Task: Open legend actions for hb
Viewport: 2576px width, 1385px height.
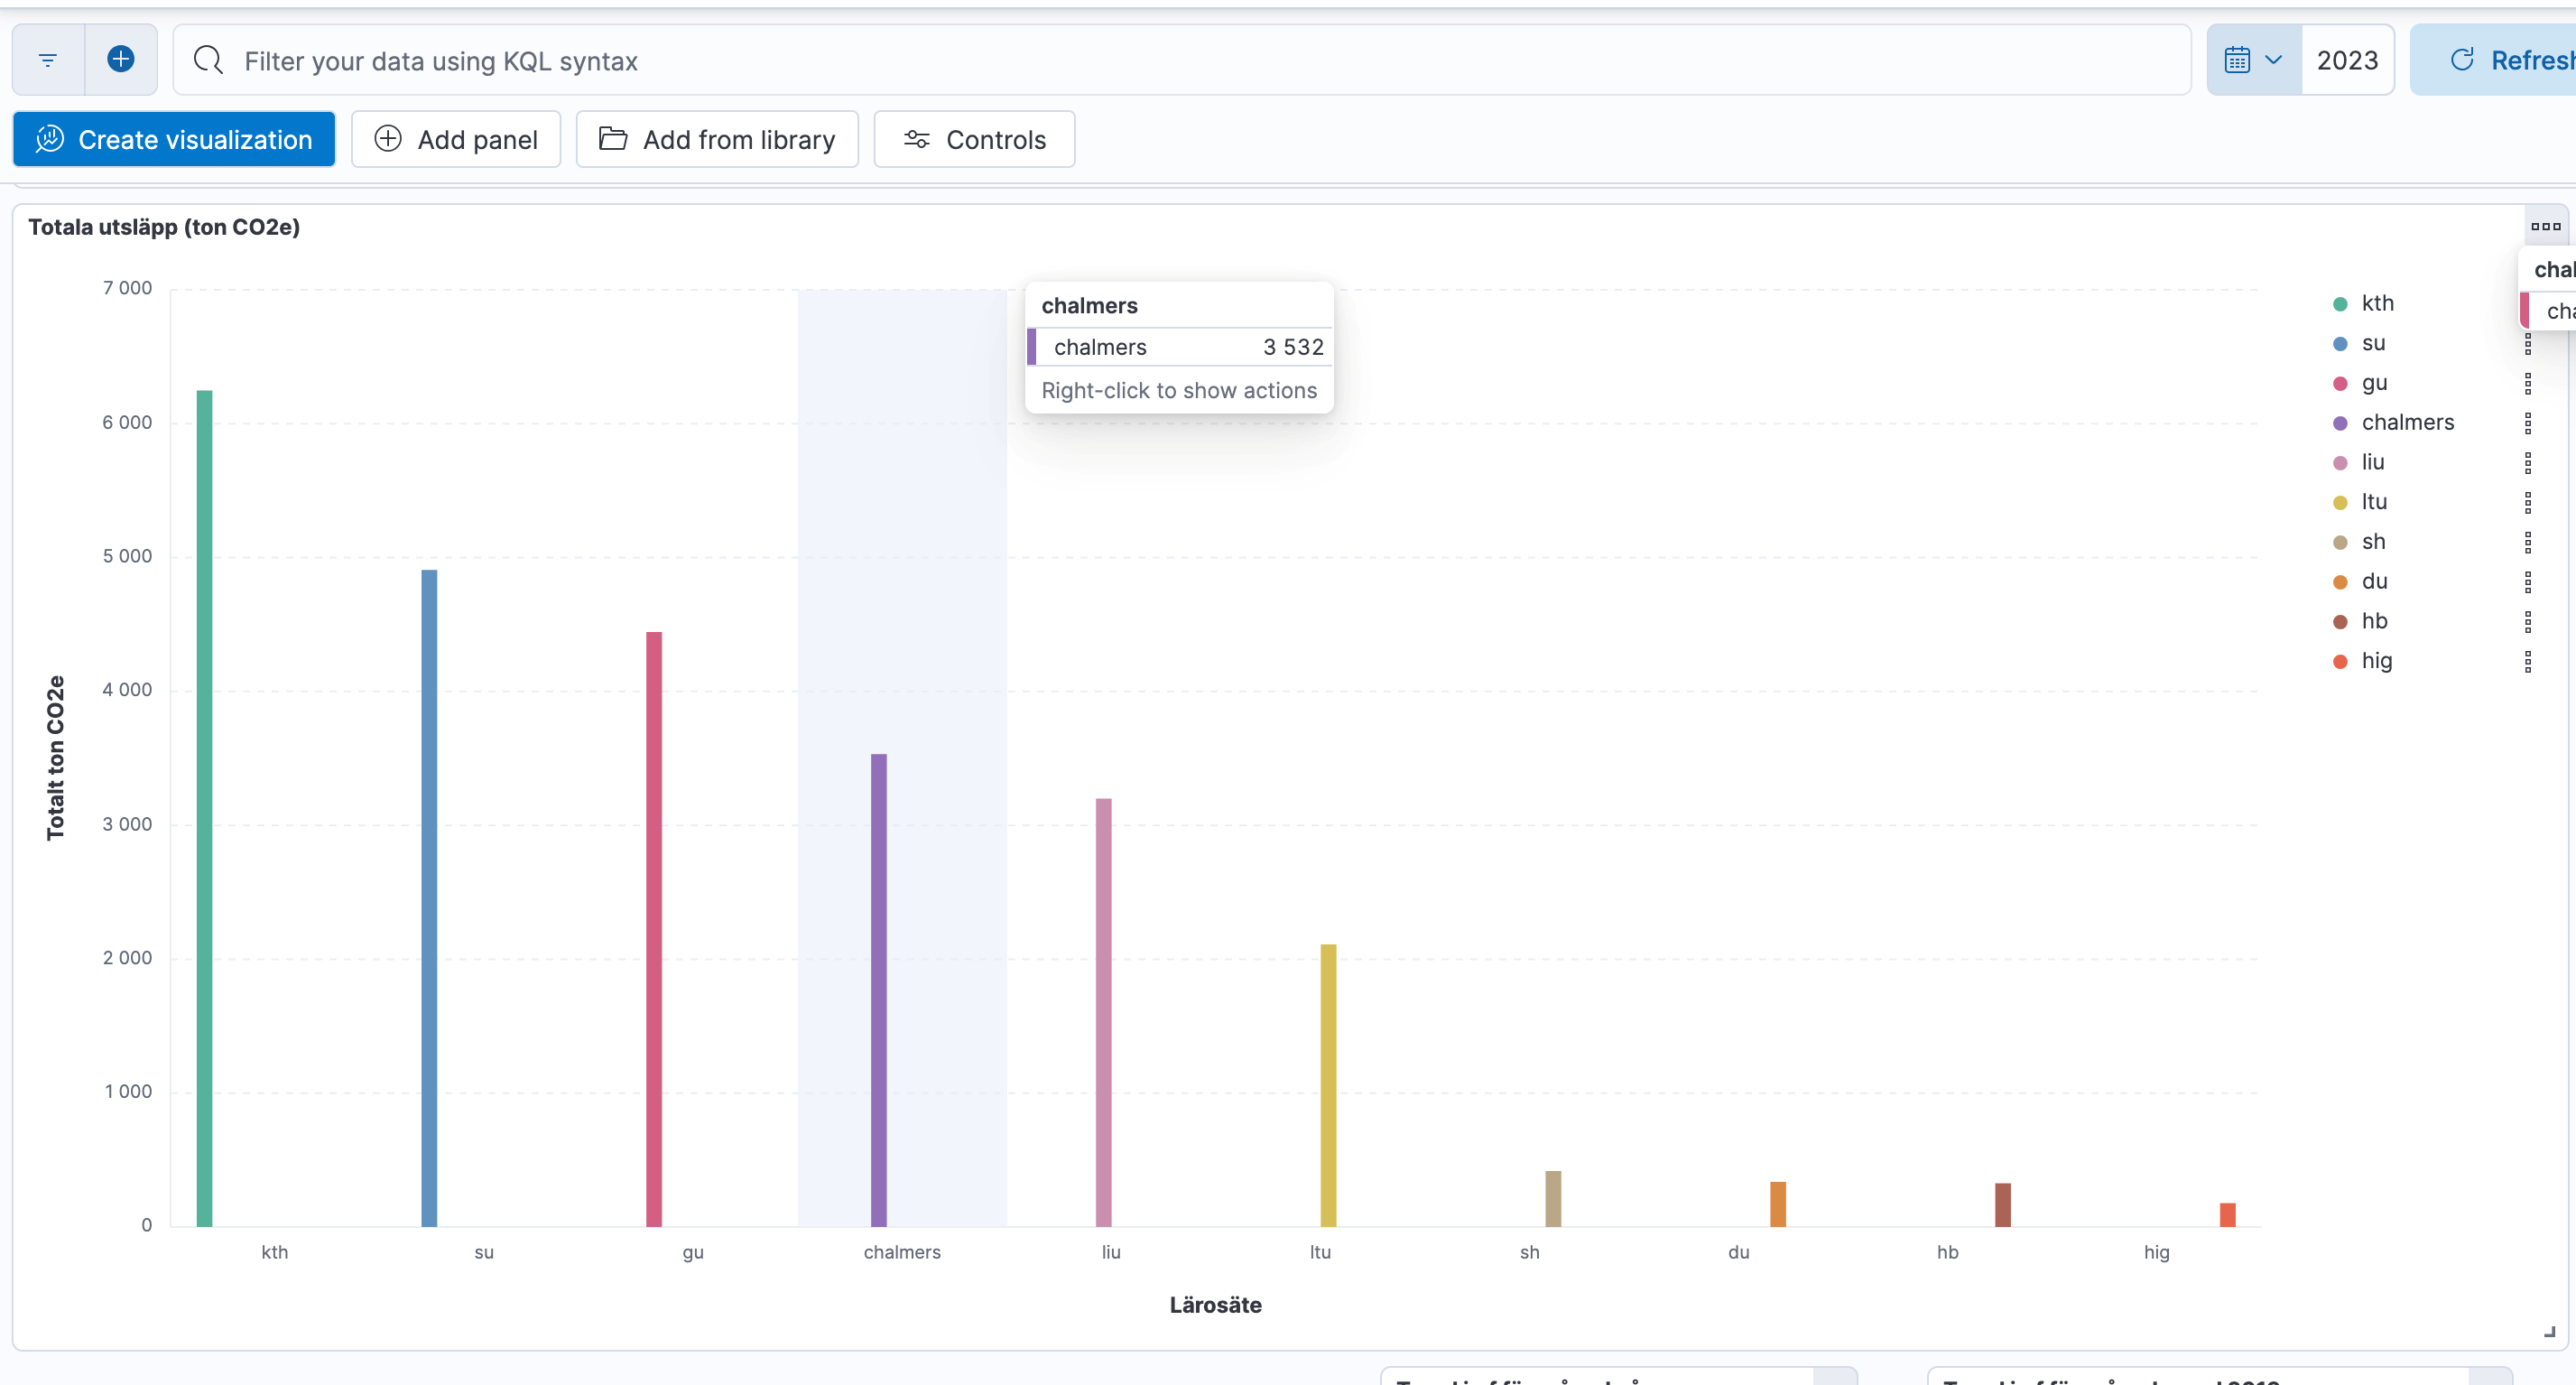Action: click(2527, 622)
